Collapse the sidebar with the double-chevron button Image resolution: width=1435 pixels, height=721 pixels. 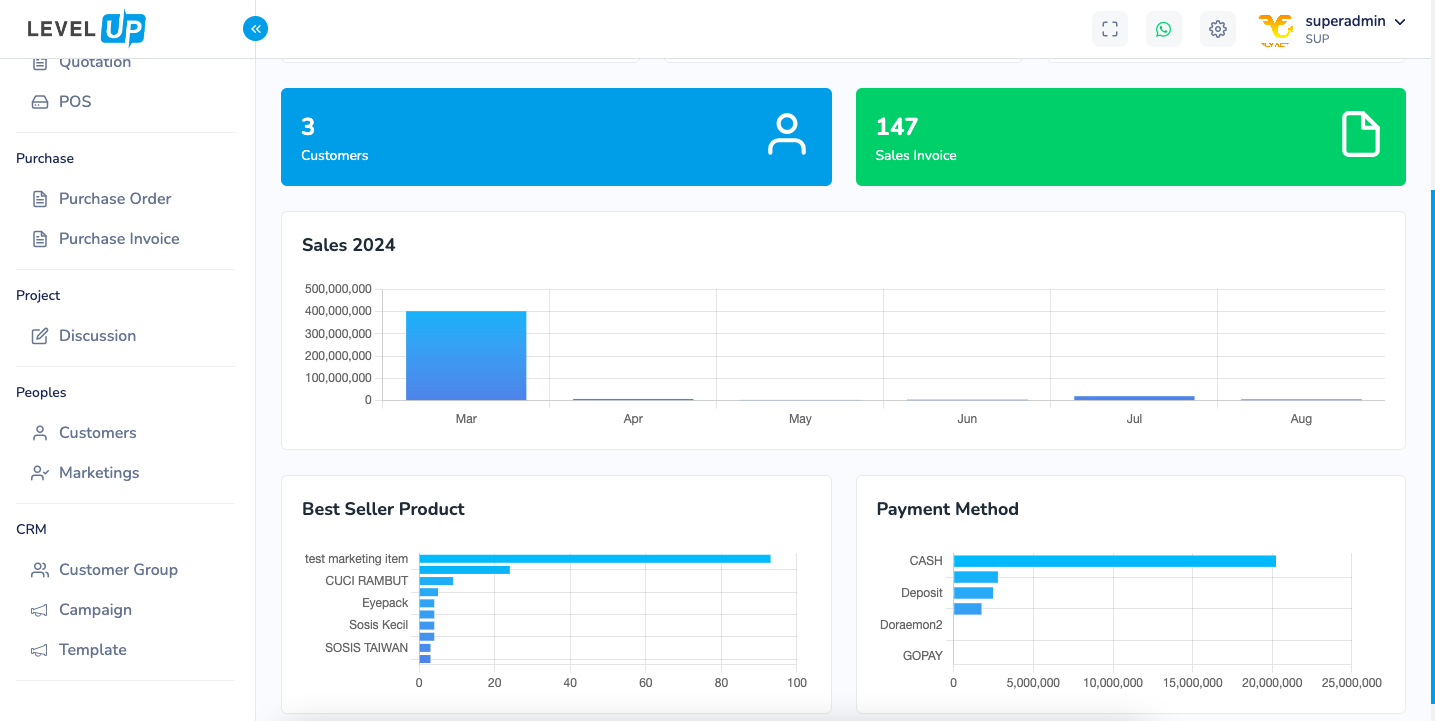(x=256, y=29)
